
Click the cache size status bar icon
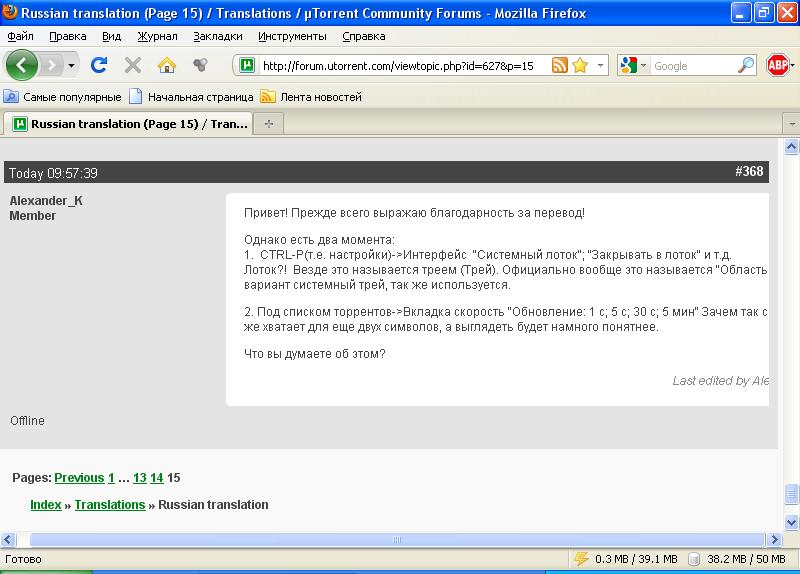[693, 559]
